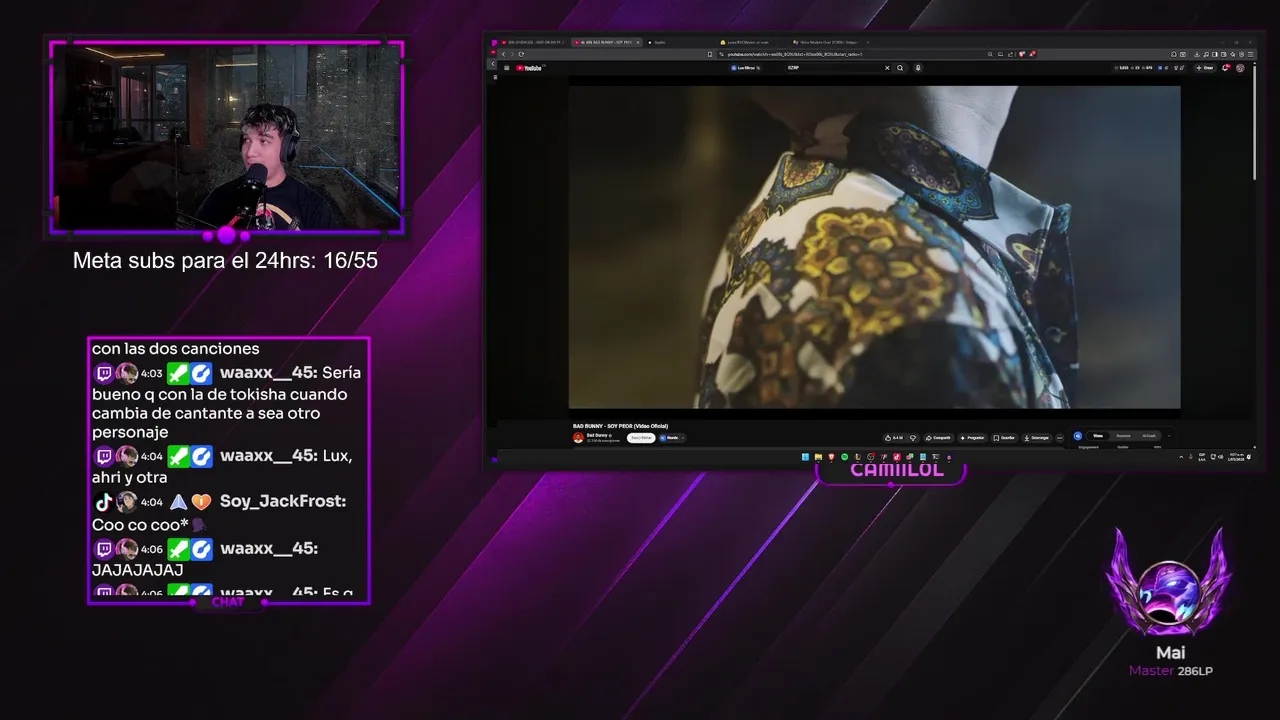Click the video title BAD BUNNY - SOY PEOR
Image resolution: width=1280 pixels, height=720 pixels.
coord(620,426)
